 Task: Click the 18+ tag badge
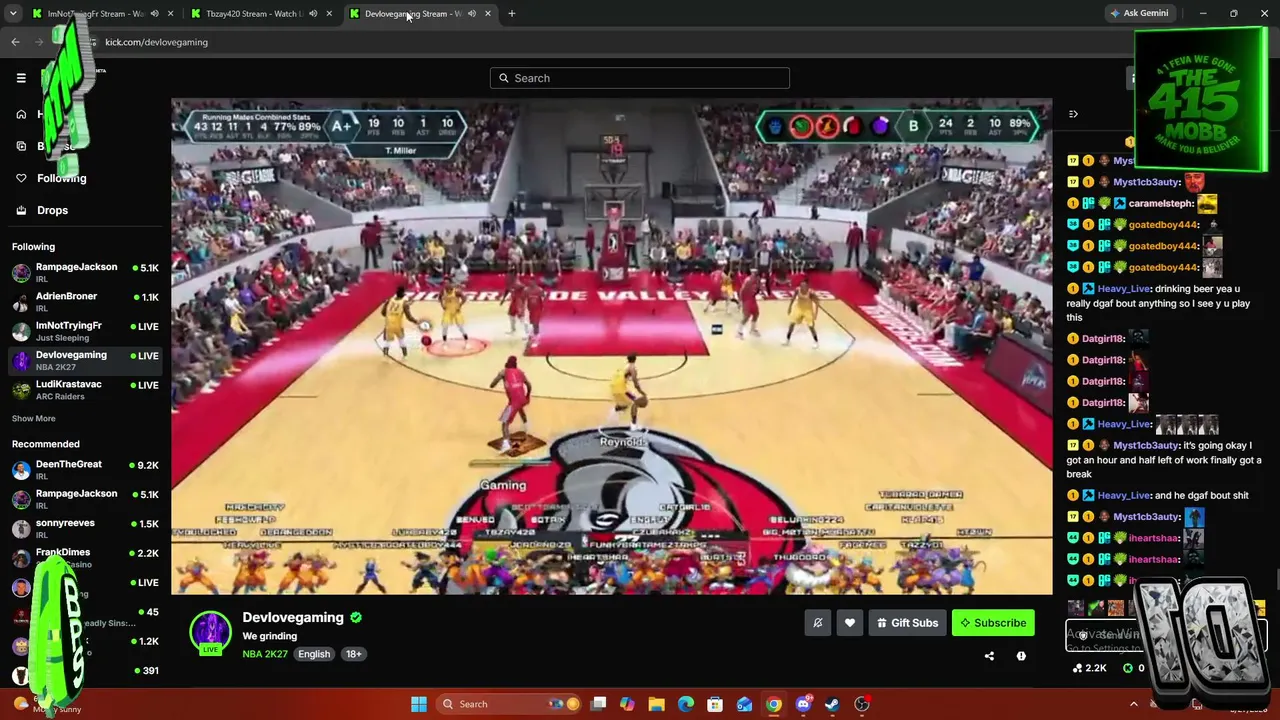point(354,654)
